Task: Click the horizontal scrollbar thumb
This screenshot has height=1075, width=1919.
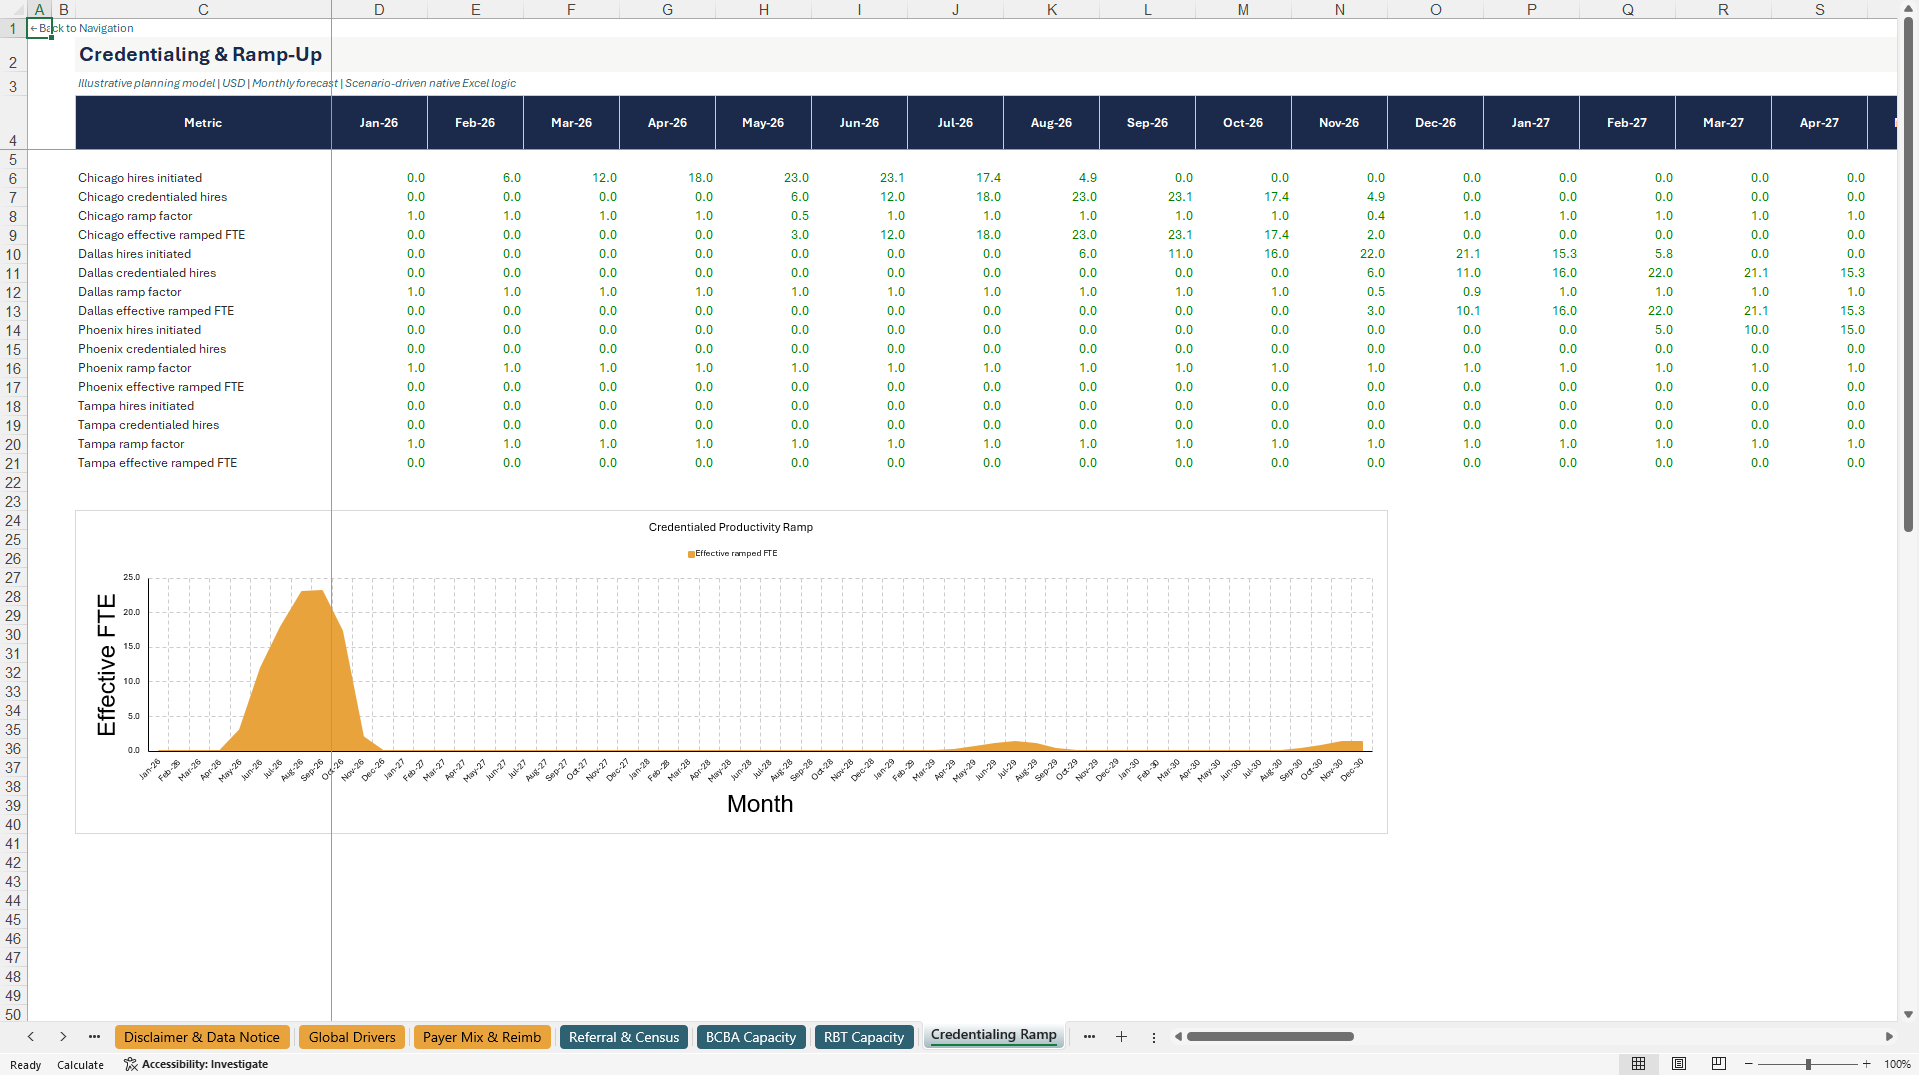Action: click(1270, 1037)
